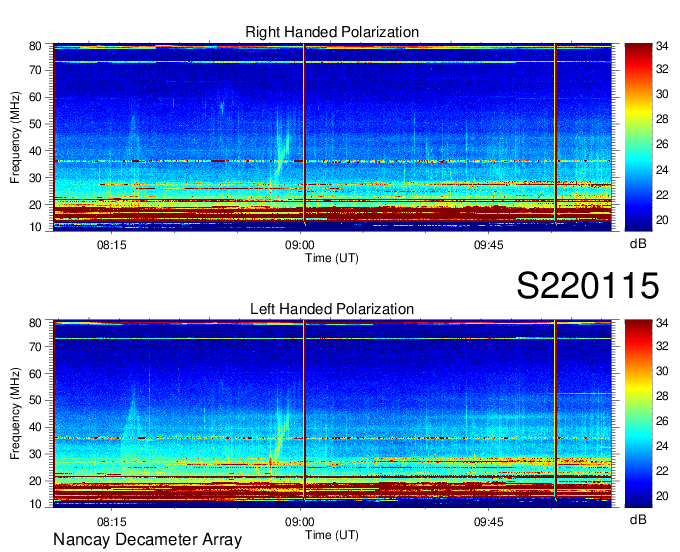Click the dB color bar of the left-handed plot
Viewport: 680px width, 552px height.
638,414
